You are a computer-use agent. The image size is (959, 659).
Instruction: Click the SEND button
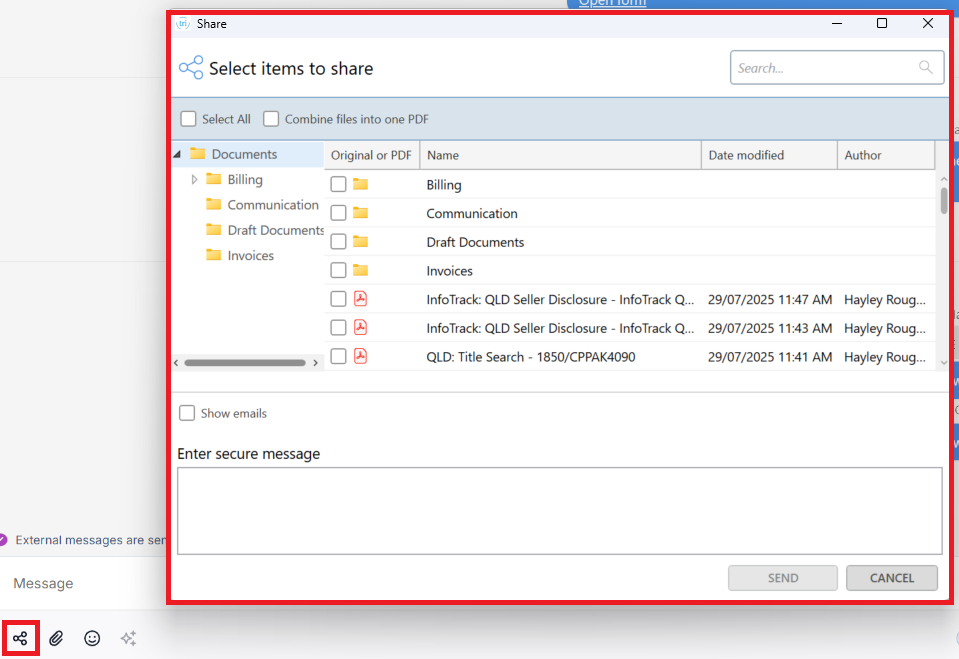(783, 578)
